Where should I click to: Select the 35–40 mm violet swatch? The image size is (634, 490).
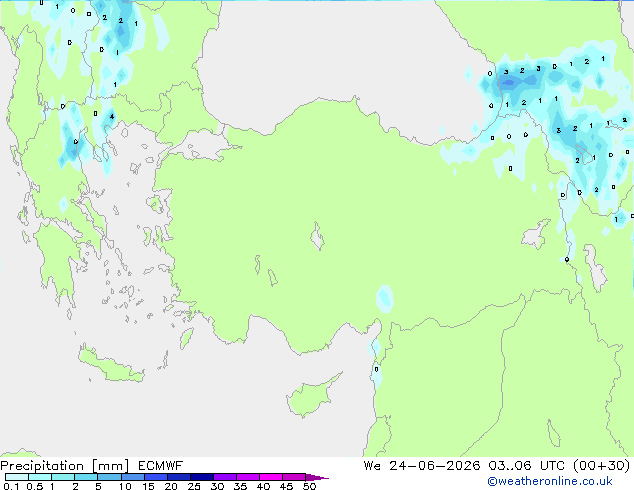[x=248, y=477]
